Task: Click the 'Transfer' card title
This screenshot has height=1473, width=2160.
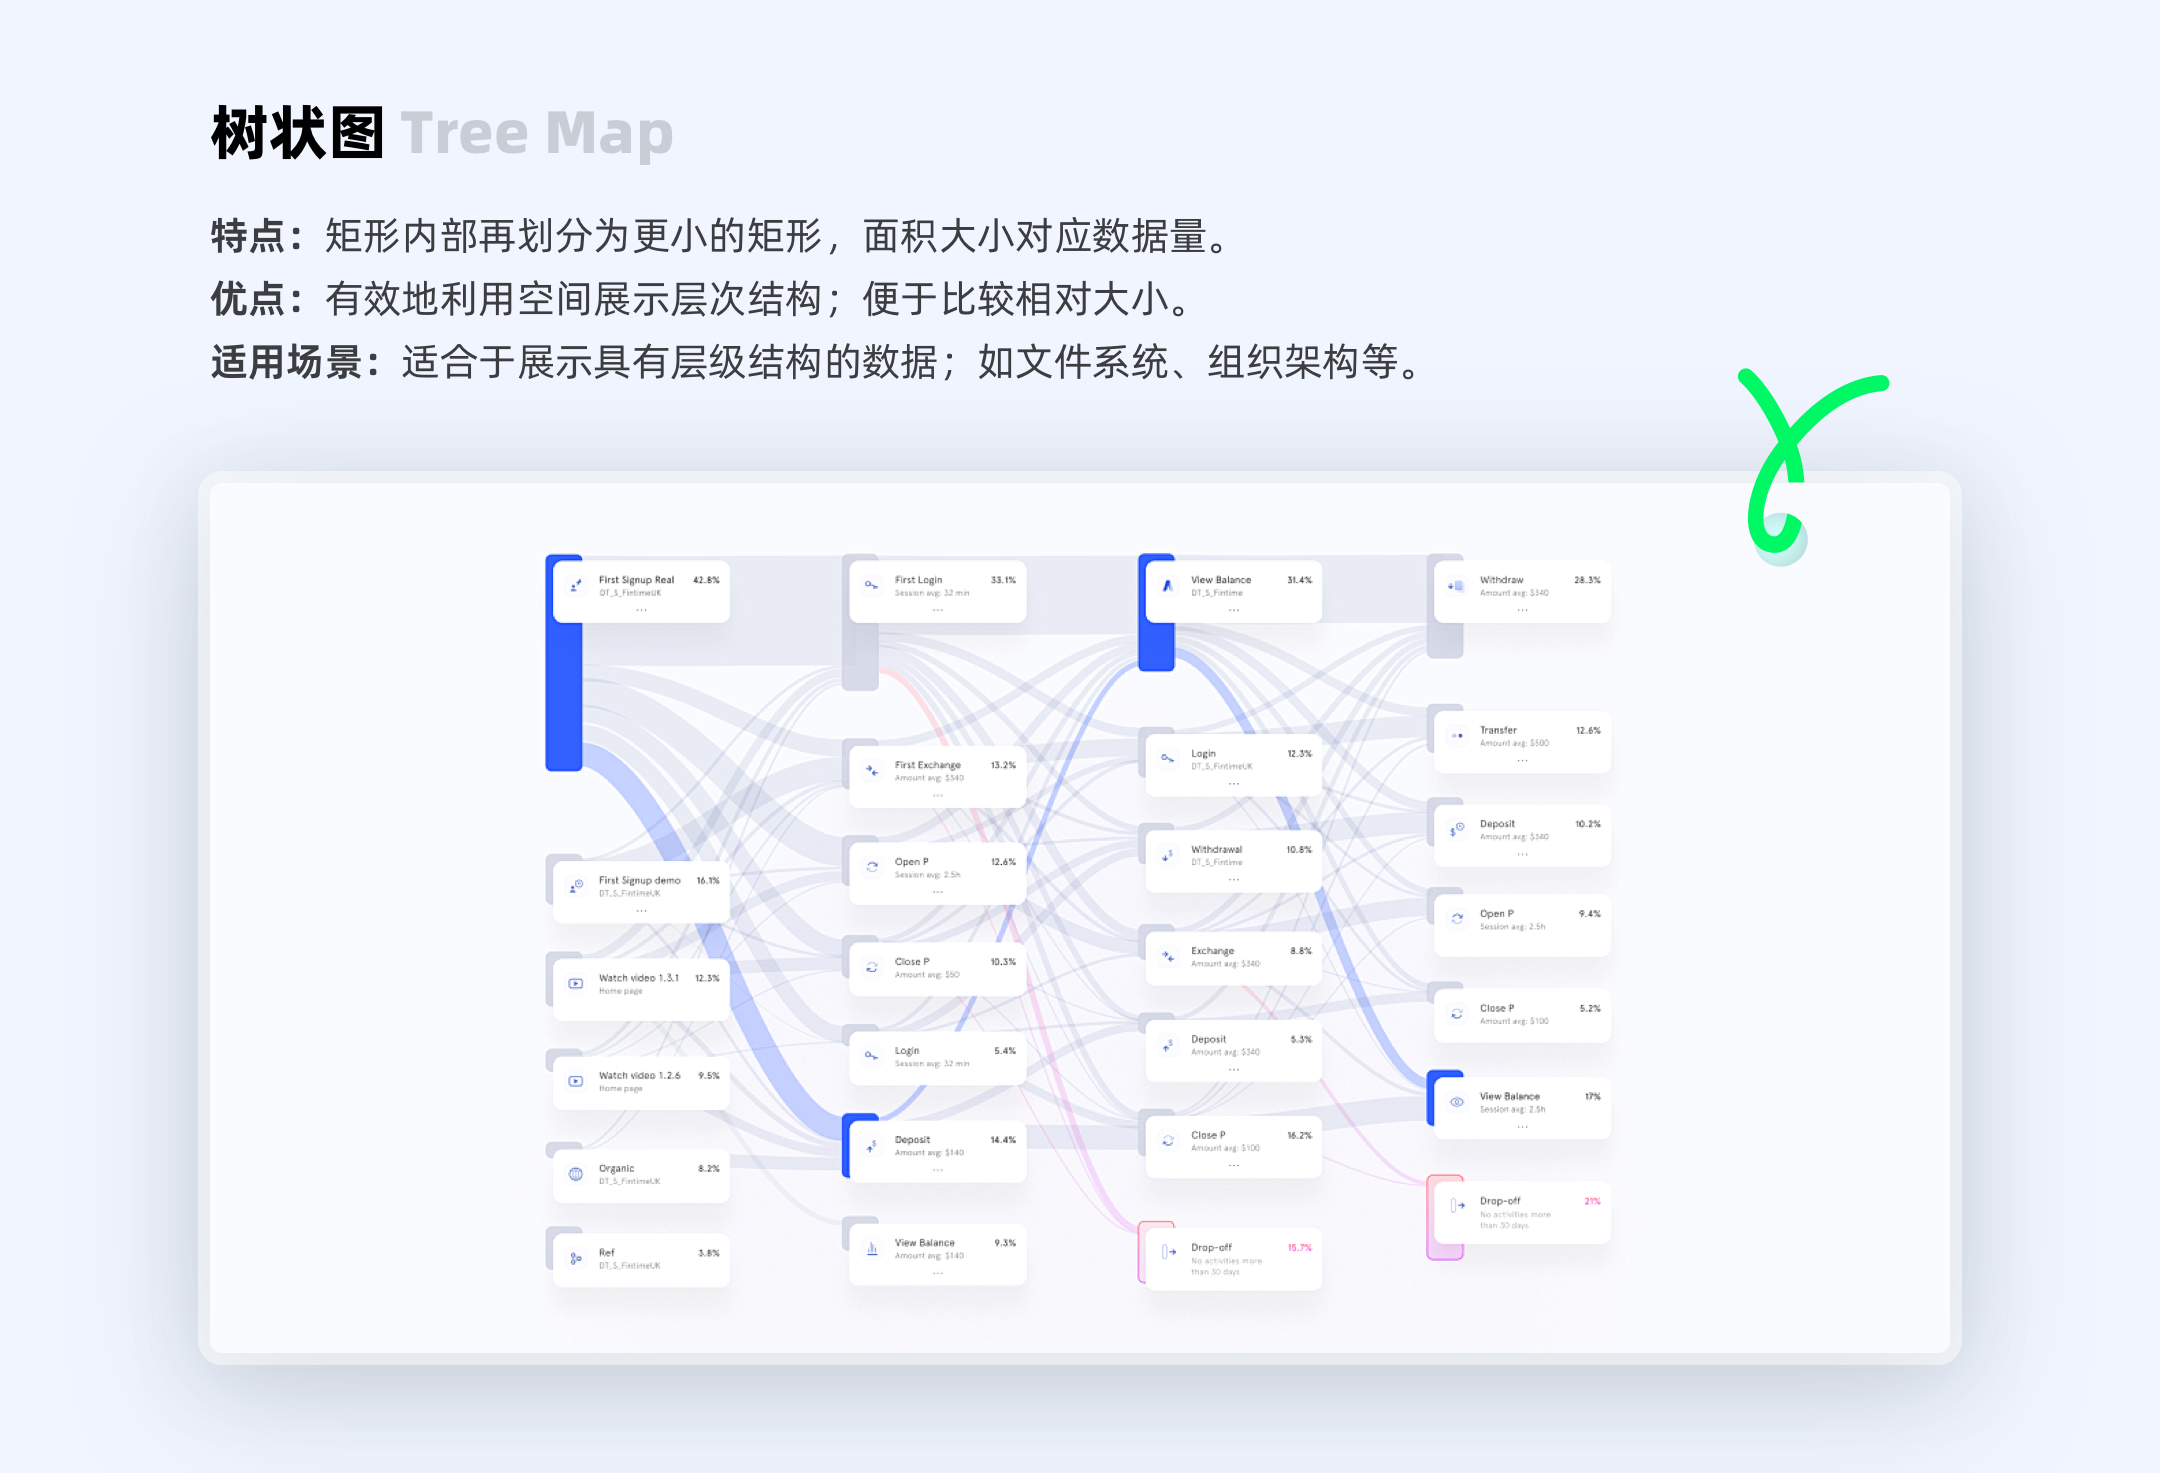Action: [1498, 730]
